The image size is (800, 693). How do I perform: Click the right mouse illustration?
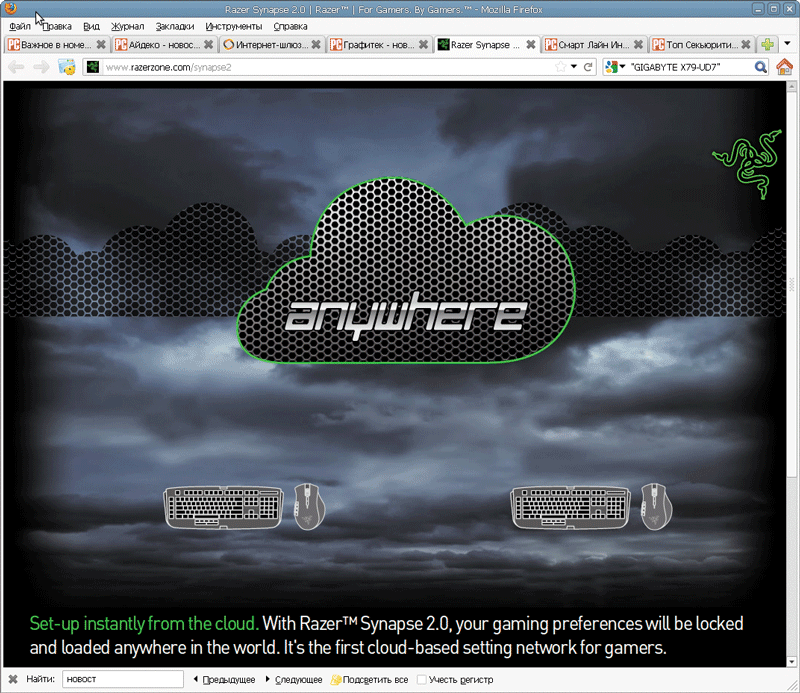pos(657,506)
